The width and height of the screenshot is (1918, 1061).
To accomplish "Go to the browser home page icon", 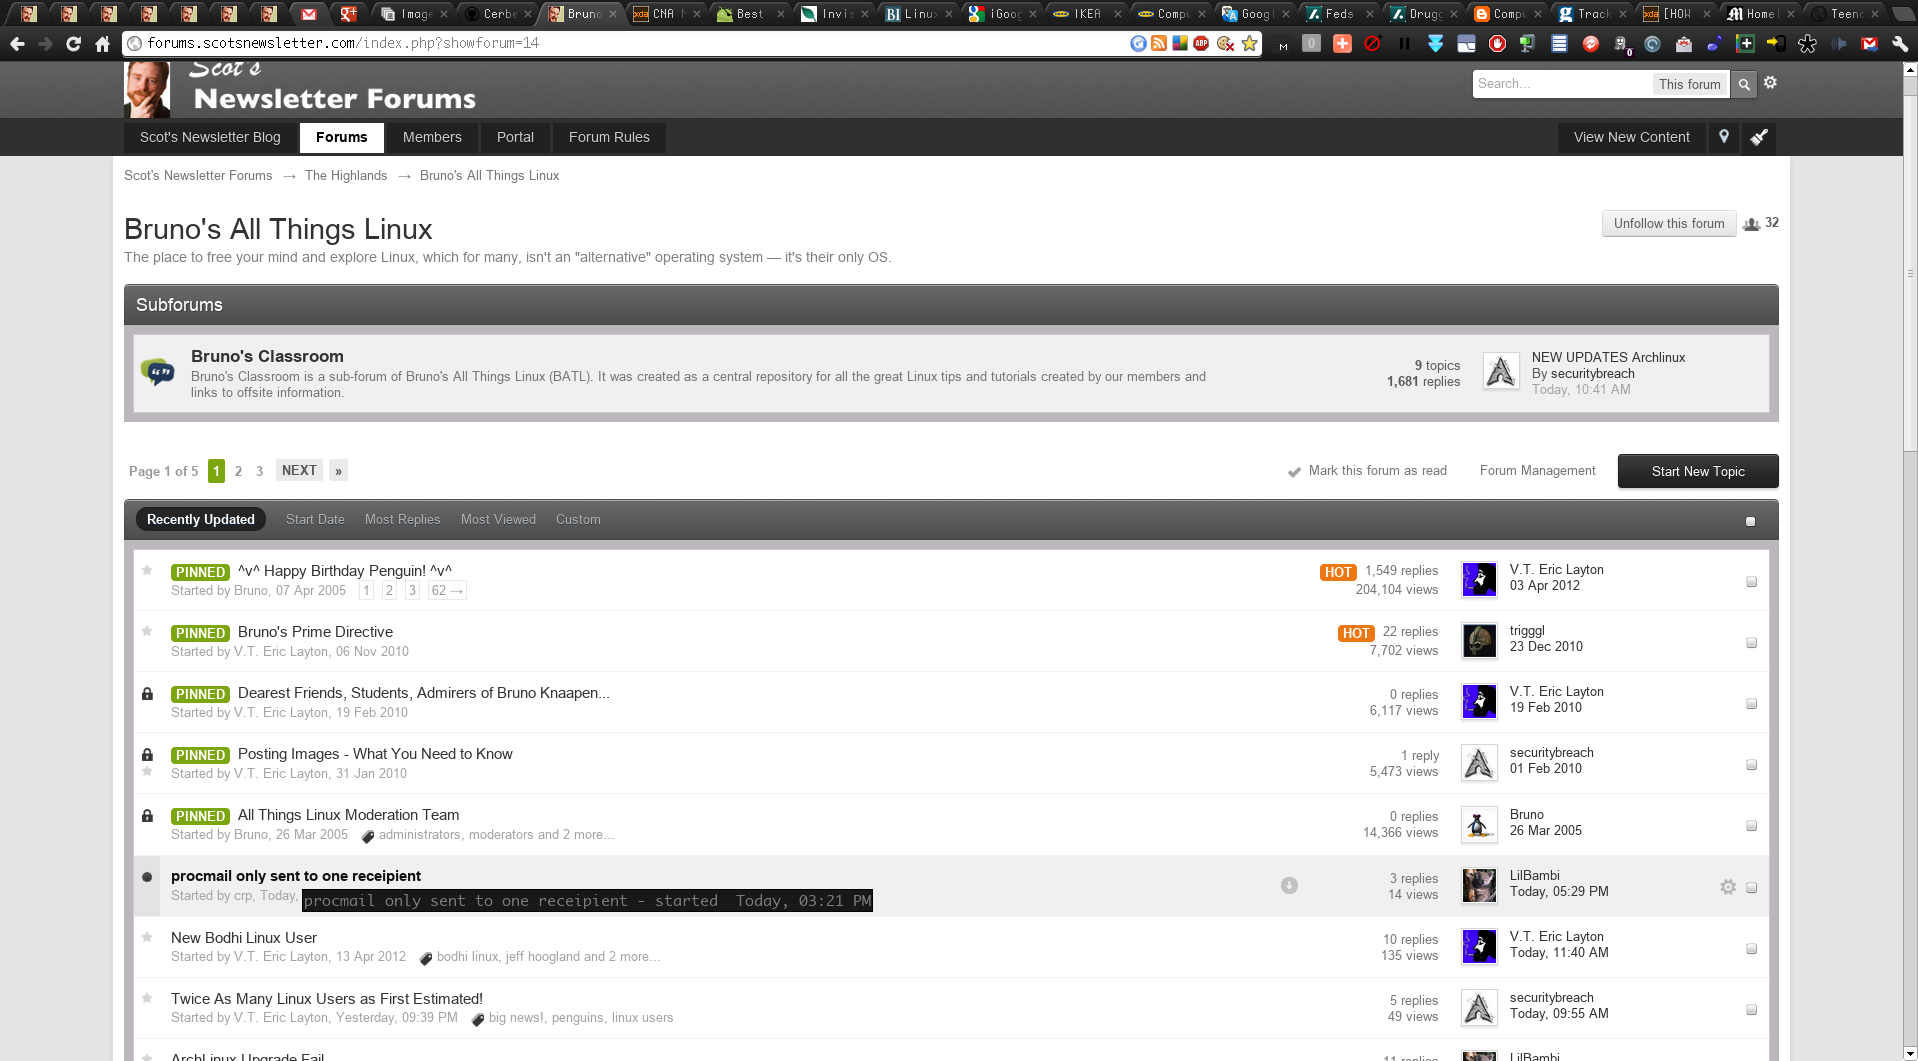I will (x=102, y=44).
